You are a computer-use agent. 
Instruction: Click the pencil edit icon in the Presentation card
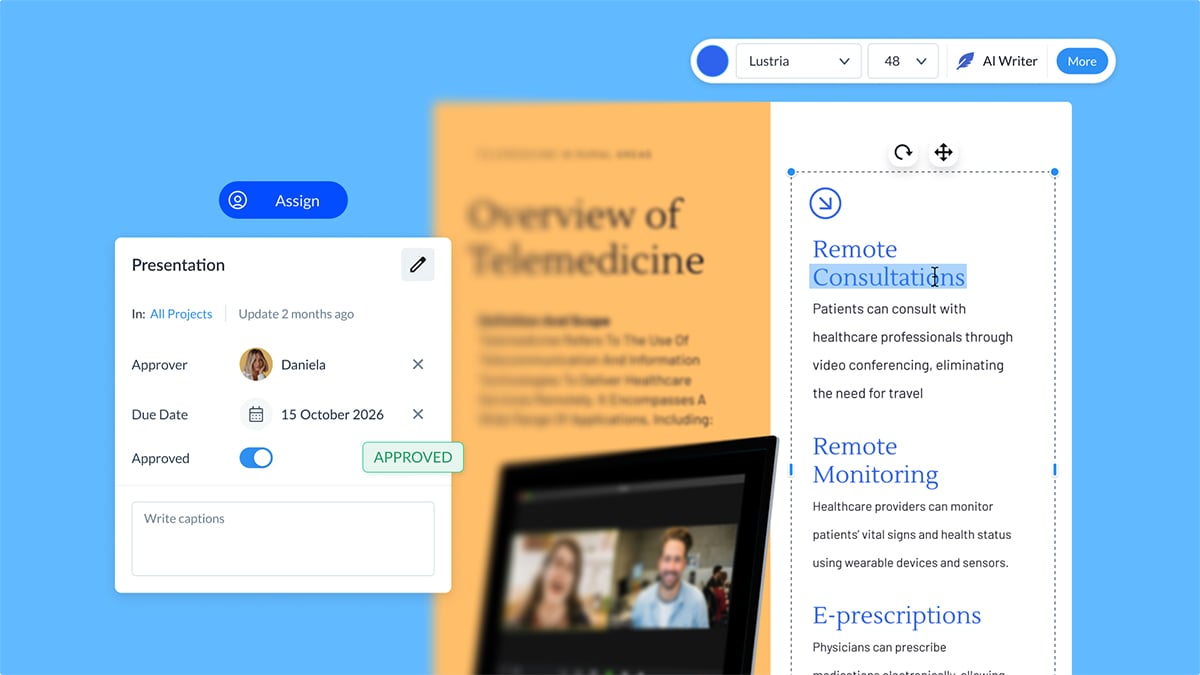418,265
